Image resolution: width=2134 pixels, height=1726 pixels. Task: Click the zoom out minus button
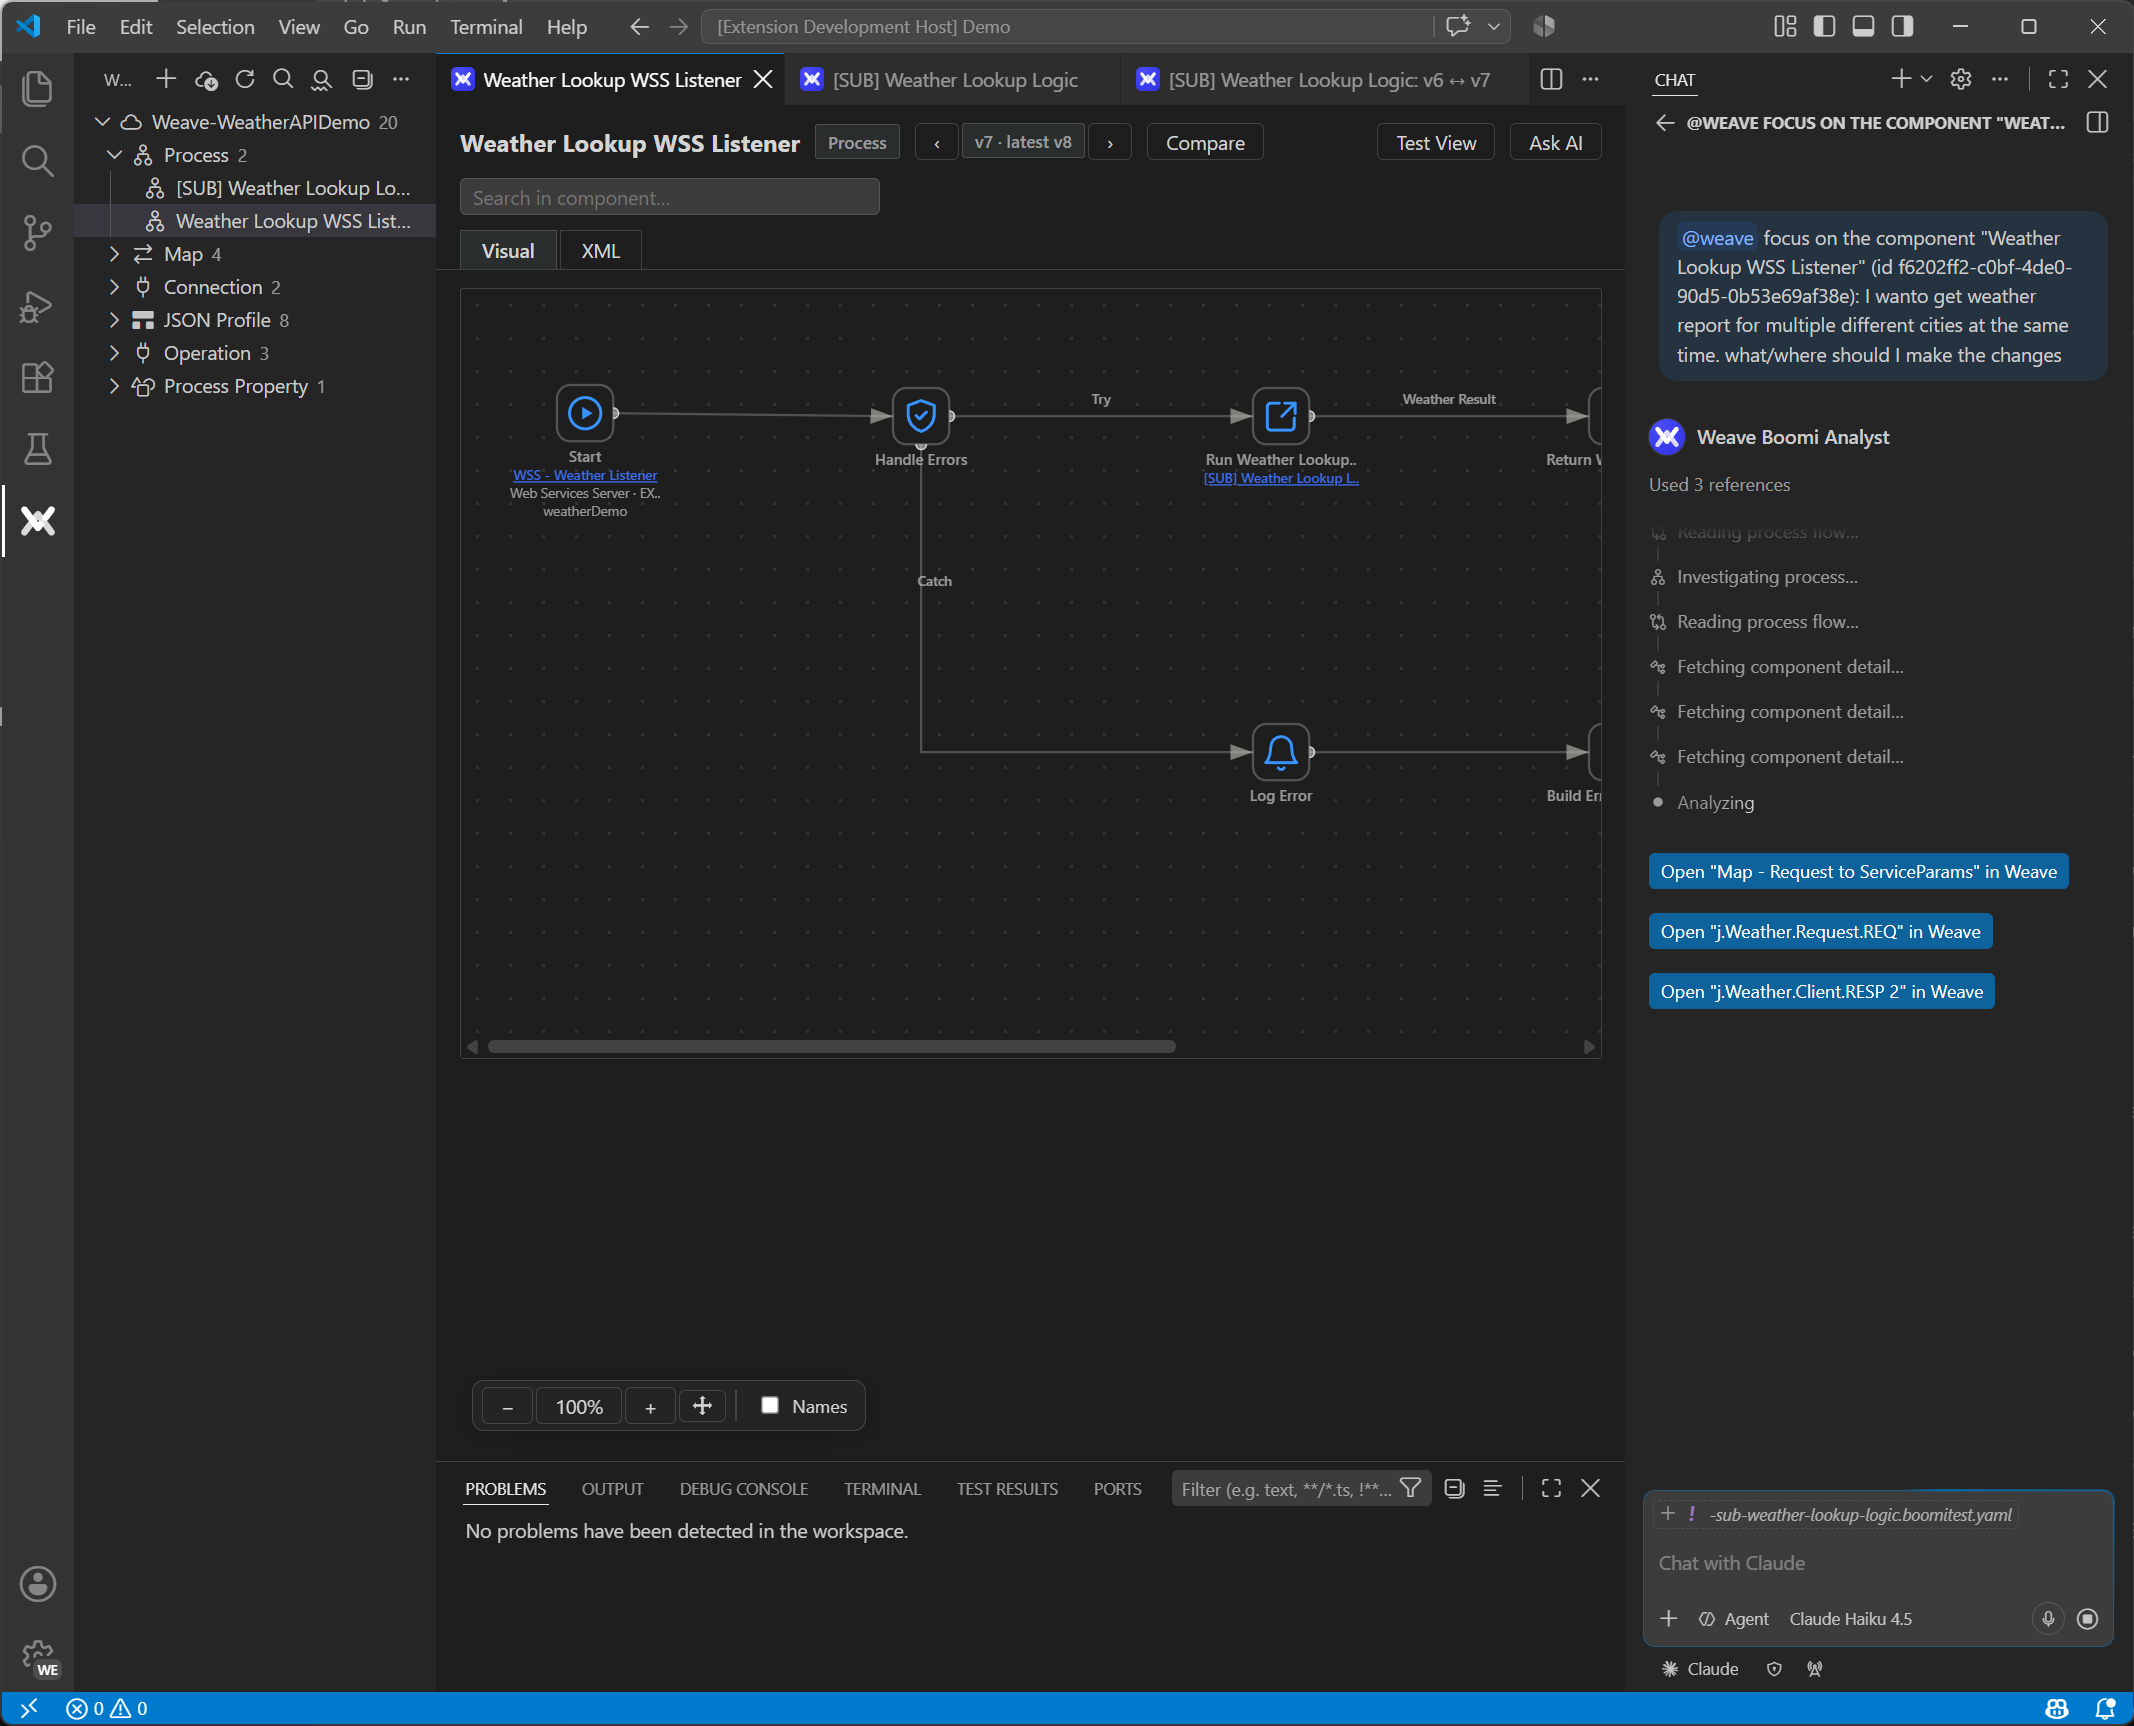point(508,1406)
